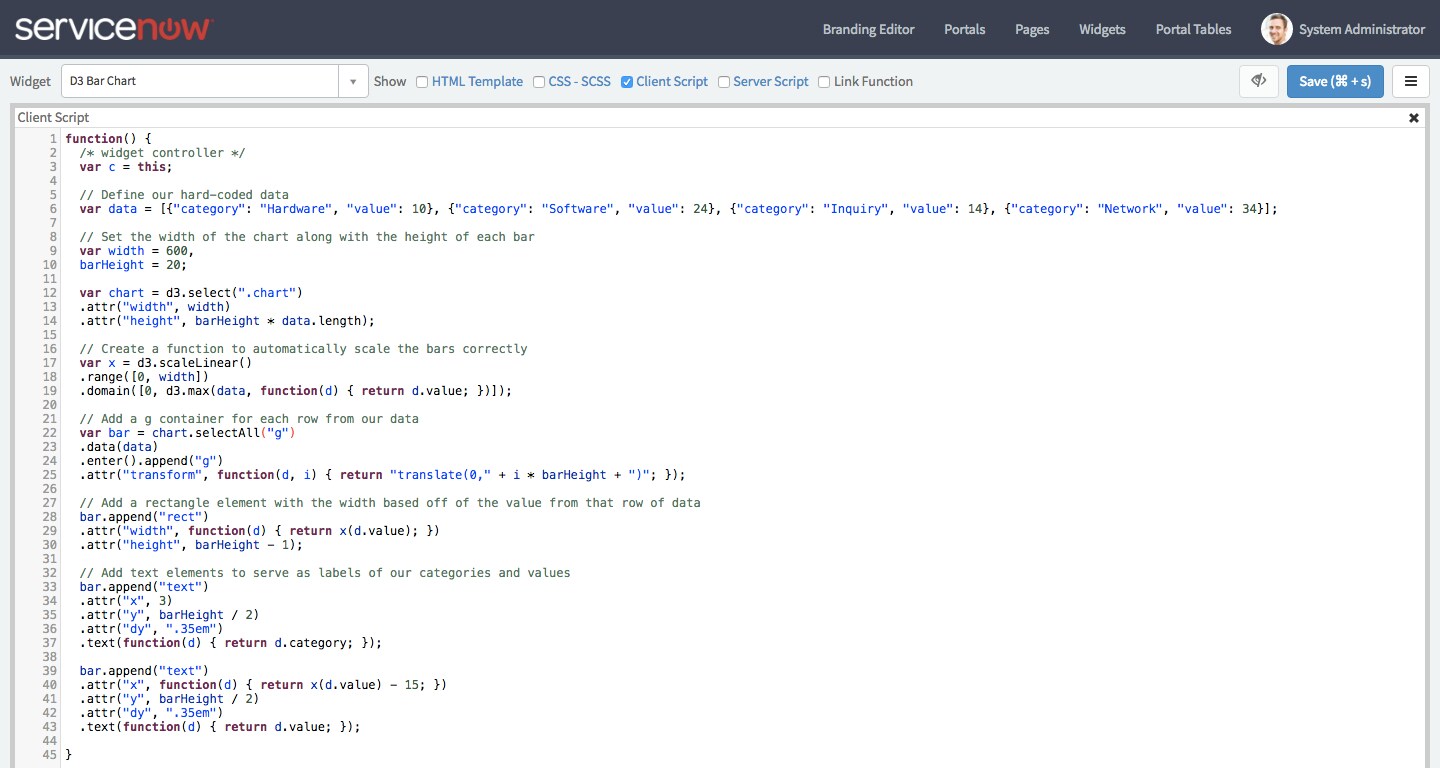Close the Client Script panel
Image resolution: width=1440 pixels, height=768 pixels.
pyautogui.click(x=1414, y=118)
